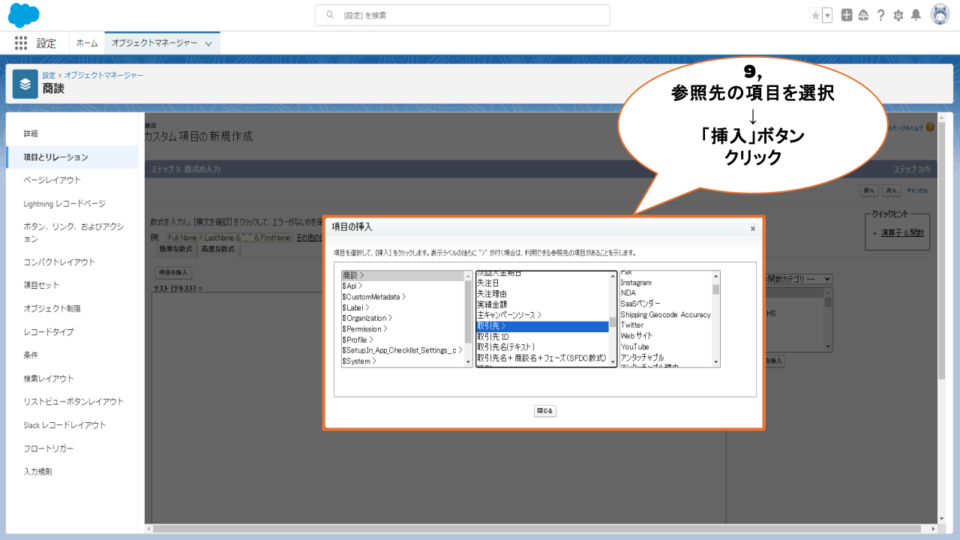The width and height of the screenshot is (960, 540).
Task: Open the setup gear icon
Action: [898, 15]
